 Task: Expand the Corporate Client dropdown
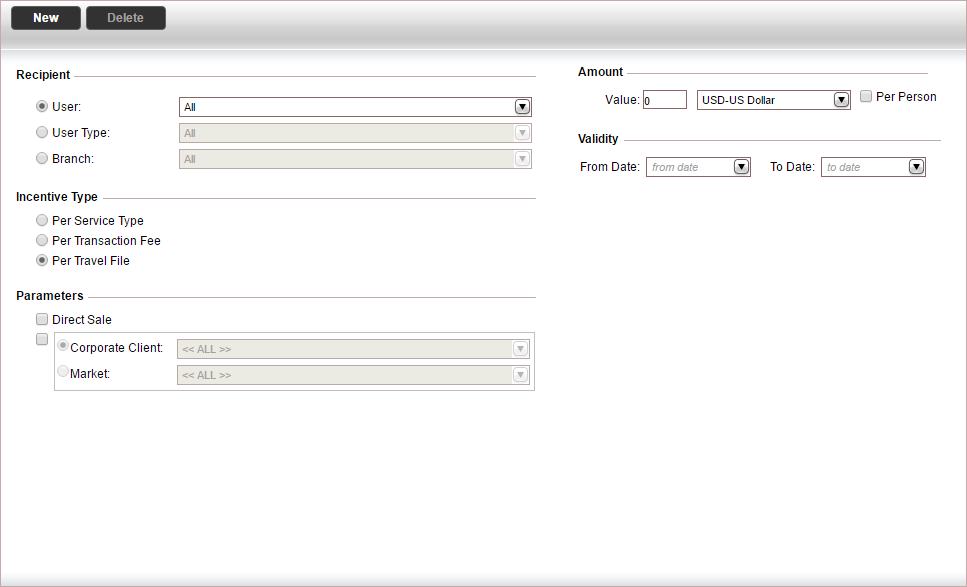[x=521, y=349]
